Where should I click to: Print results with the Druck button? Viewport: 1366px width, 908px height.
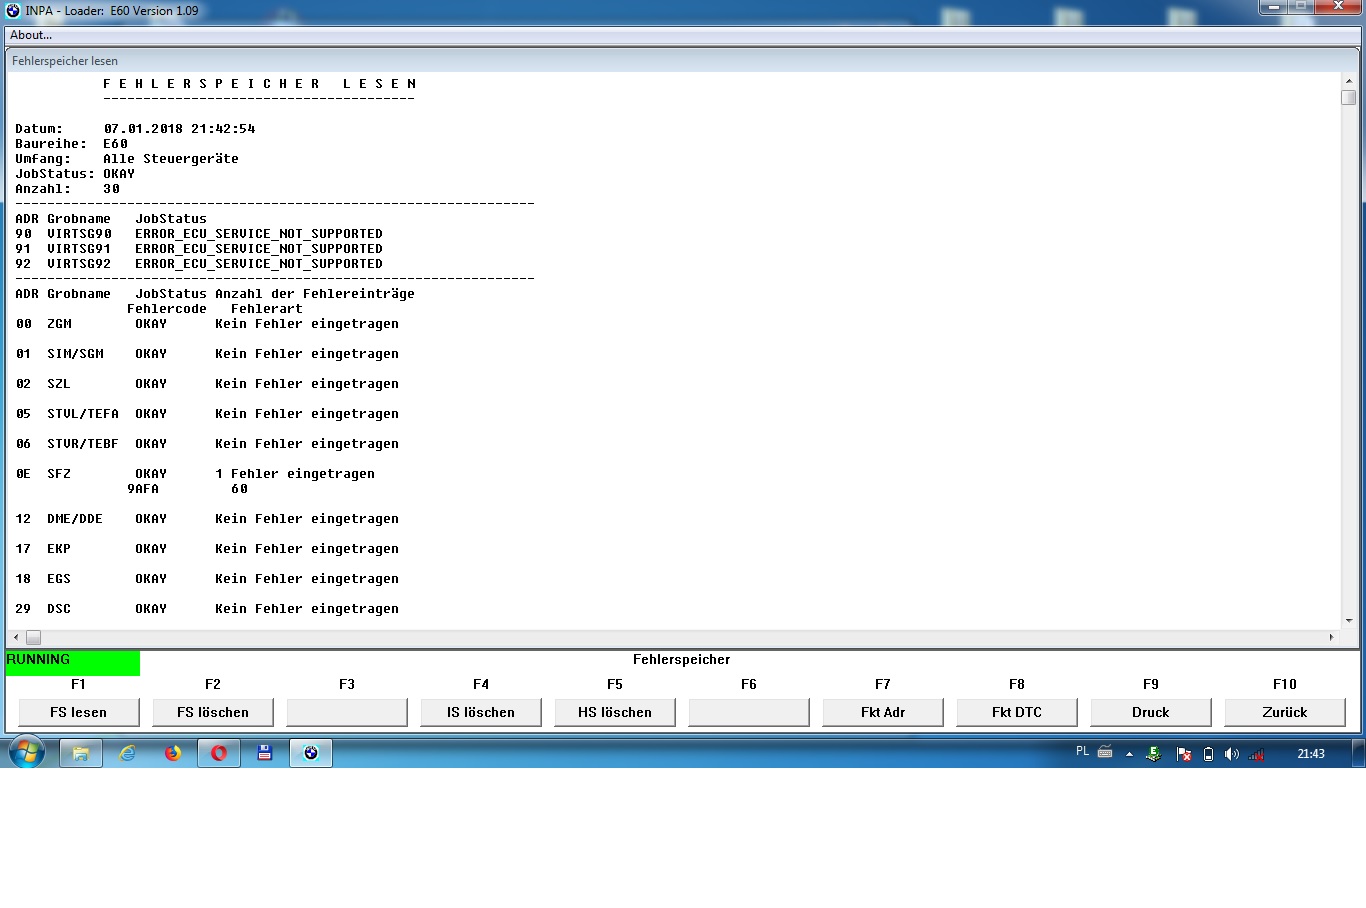[1150, 712]
